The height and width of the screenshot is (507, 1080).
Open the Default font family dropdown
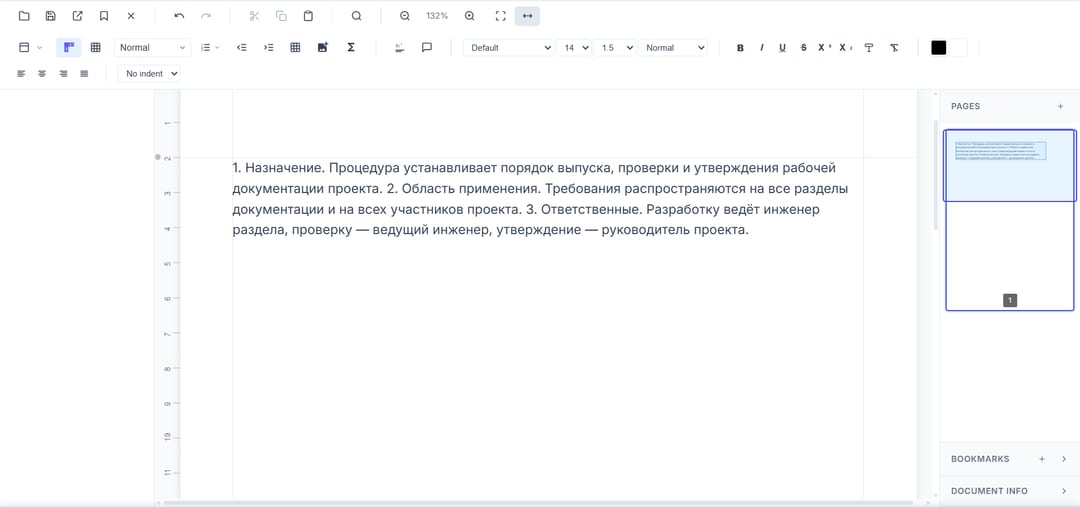click(x=509, y=48)
